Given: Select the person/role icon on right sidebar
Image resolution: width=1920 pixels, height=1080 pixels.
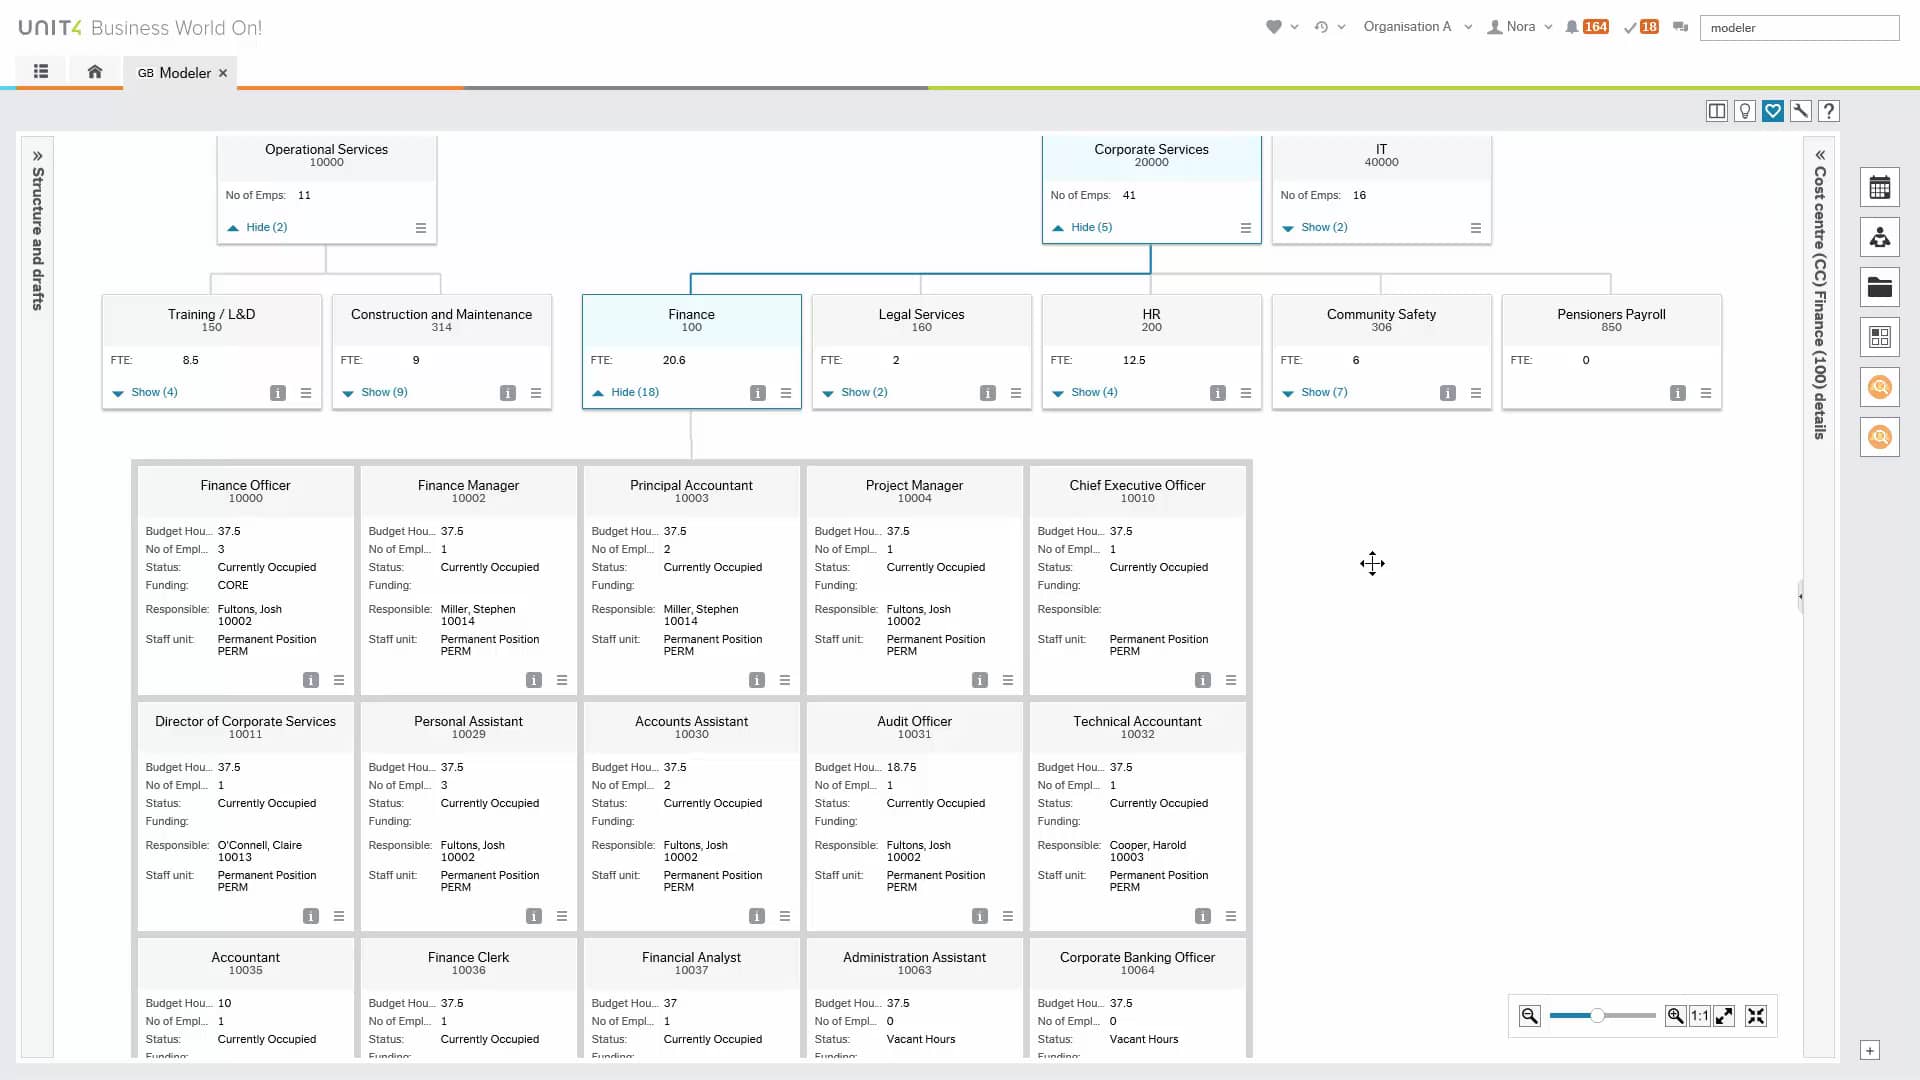Looking at the screenshot, I should (1880, 237).
